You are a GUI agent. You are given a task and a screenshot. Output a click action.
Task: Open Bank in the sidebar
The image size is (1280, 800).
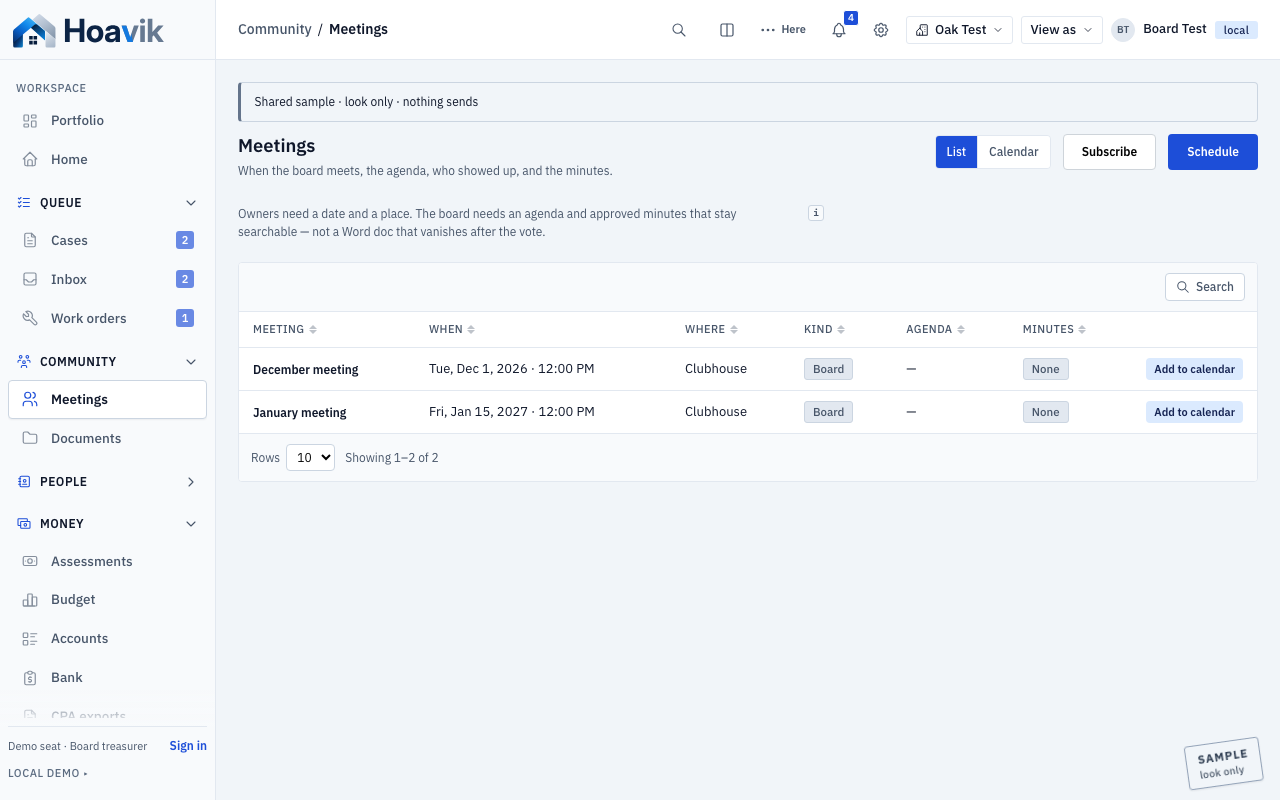[107, 678]
